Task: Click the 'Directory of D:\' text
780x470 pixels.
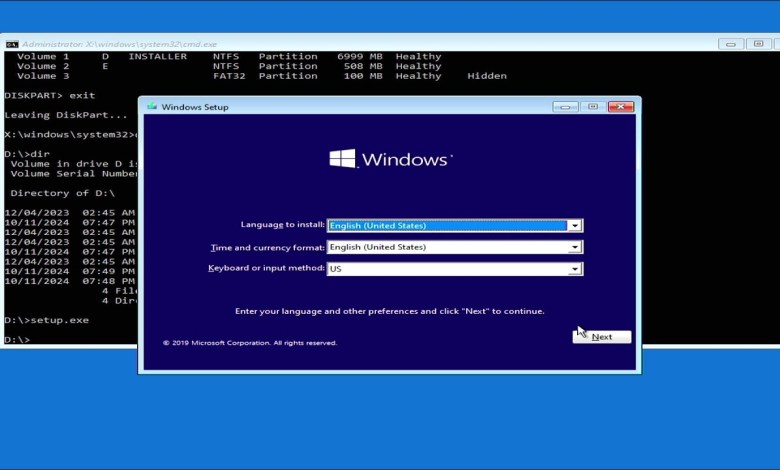Action: pyautogui.click(x=63, y=193)
